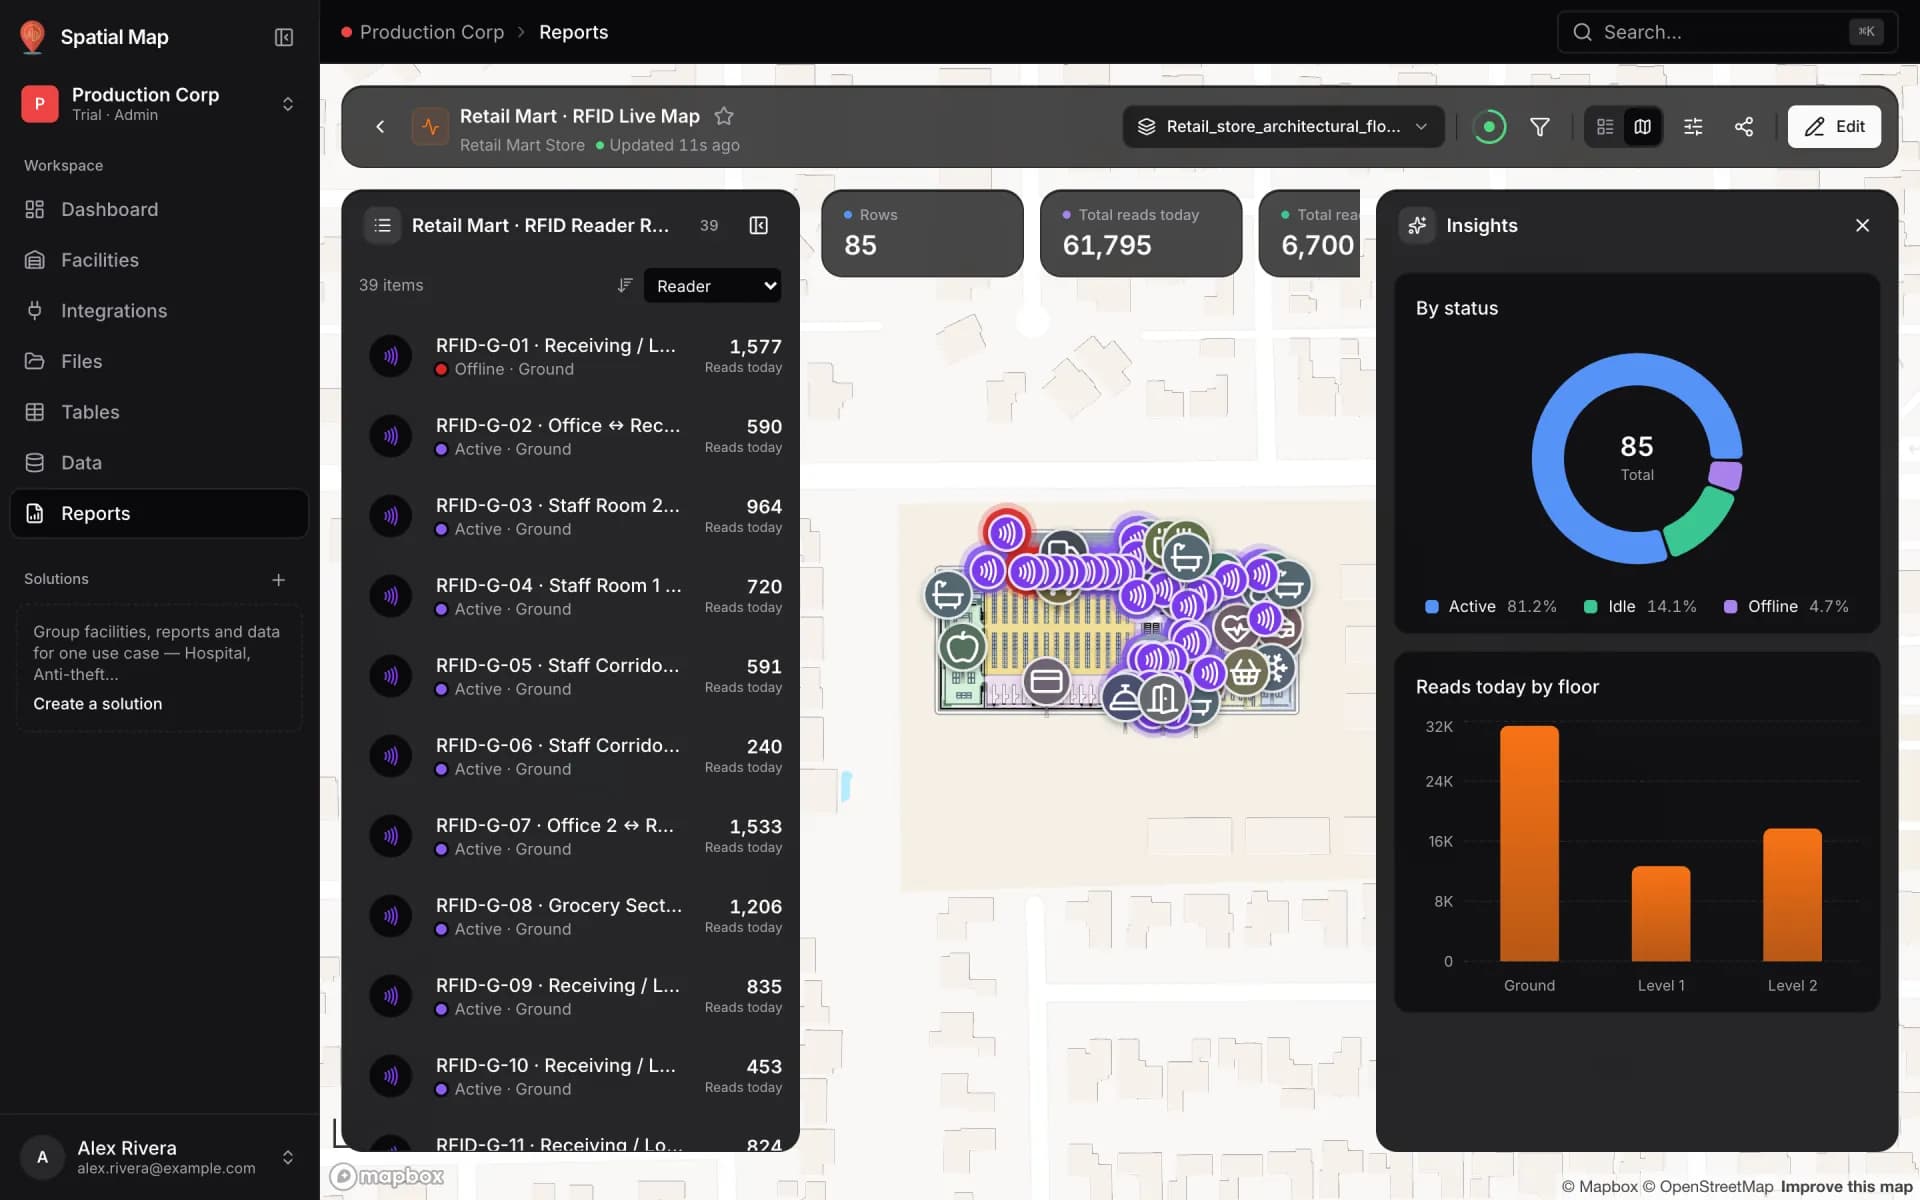Click the Total reads today 61,795 card

[x=1141, y=233]
